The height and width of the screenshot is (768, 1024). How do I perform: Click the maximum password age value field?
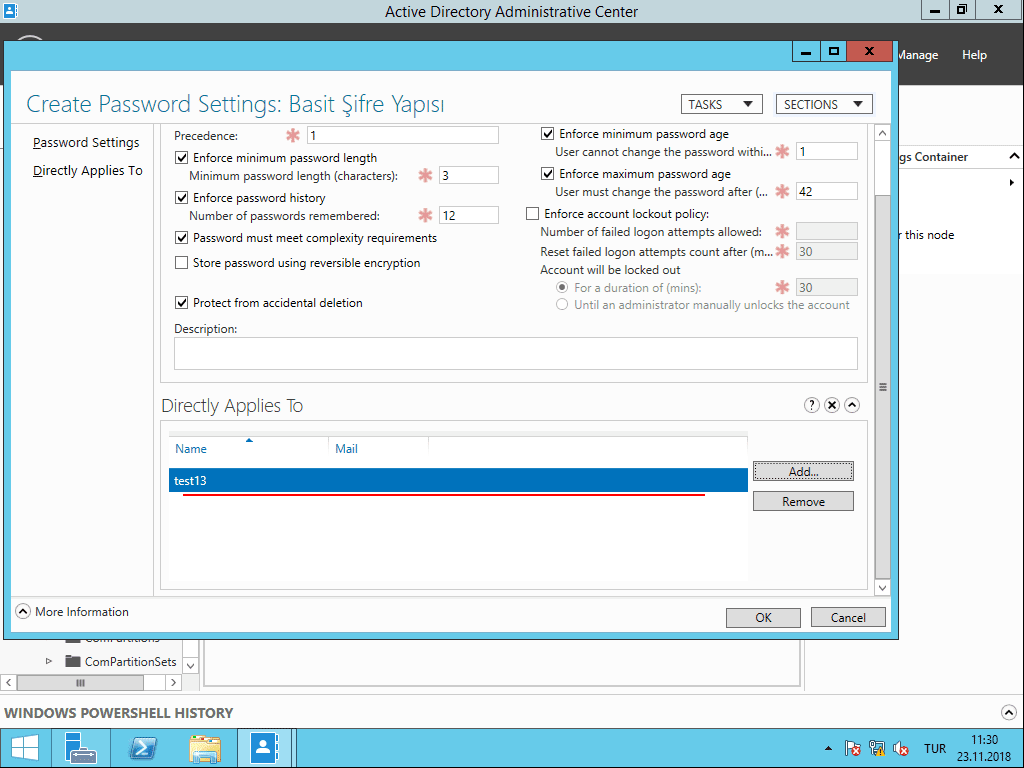[x=826, y=191]
